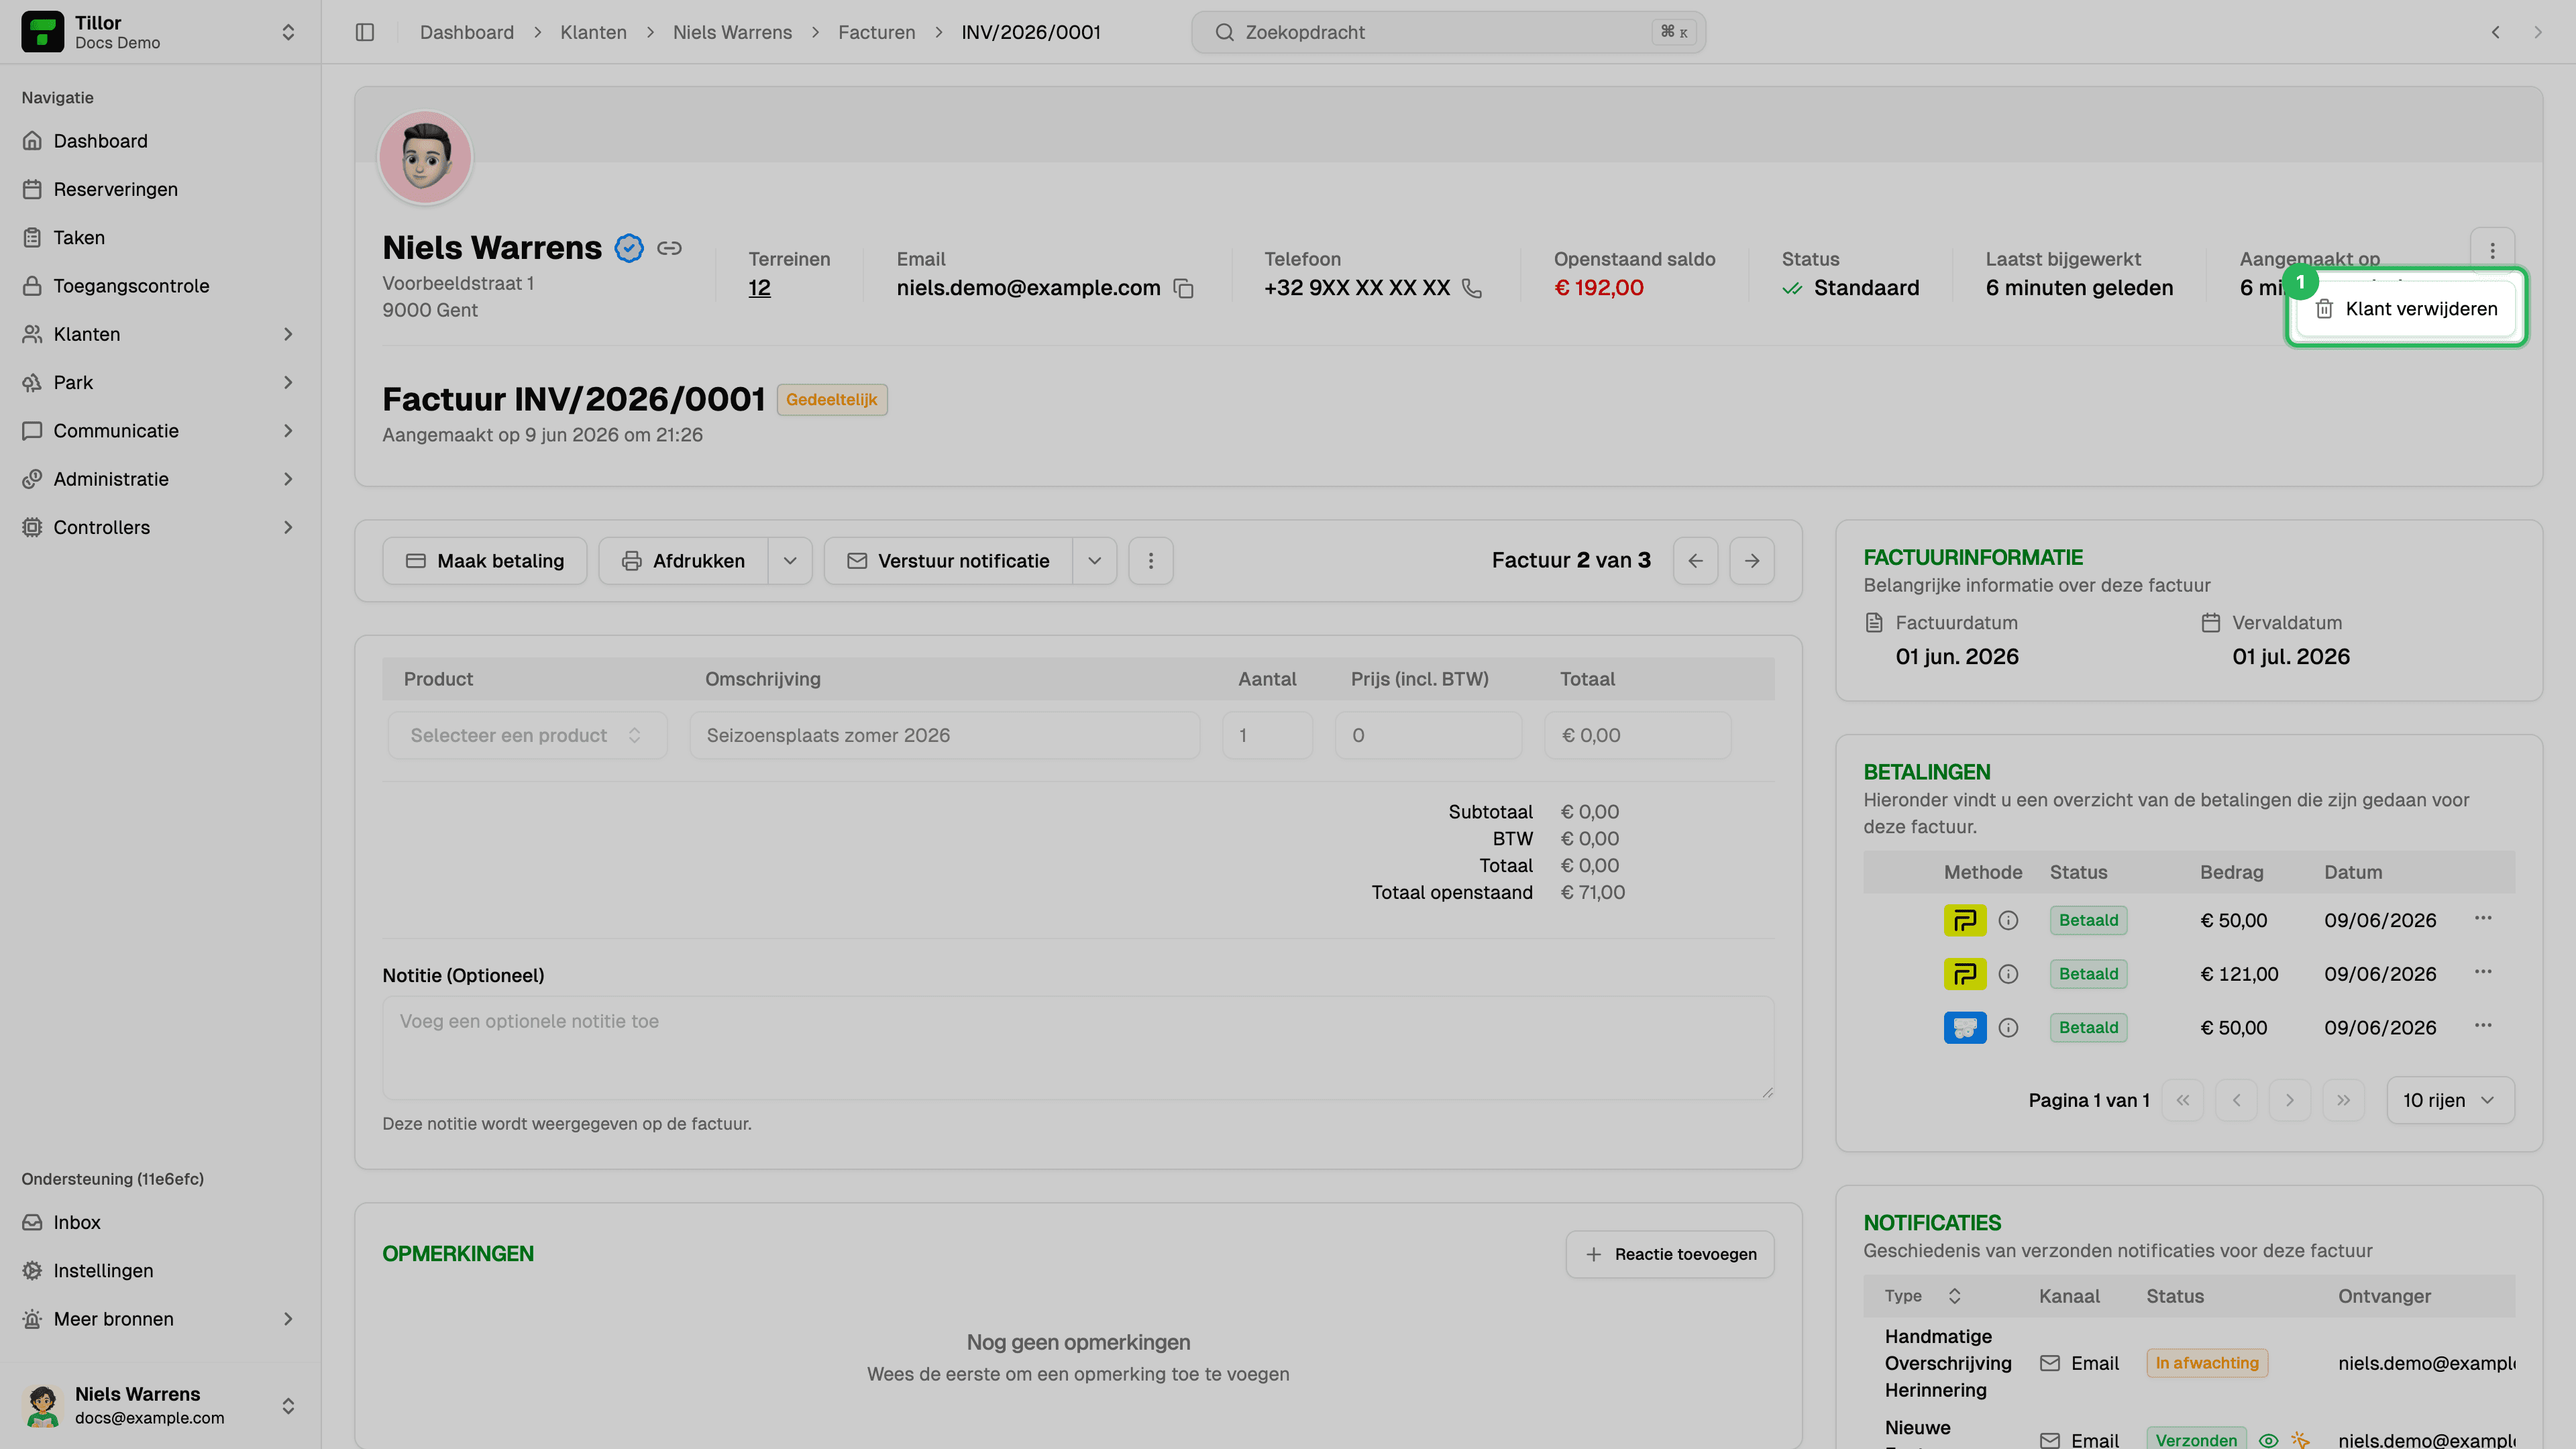Select Klant verwijderen menu item
This screenshot has width=2576, height=1449.
pyautogui.click(x=2407, y=309)
